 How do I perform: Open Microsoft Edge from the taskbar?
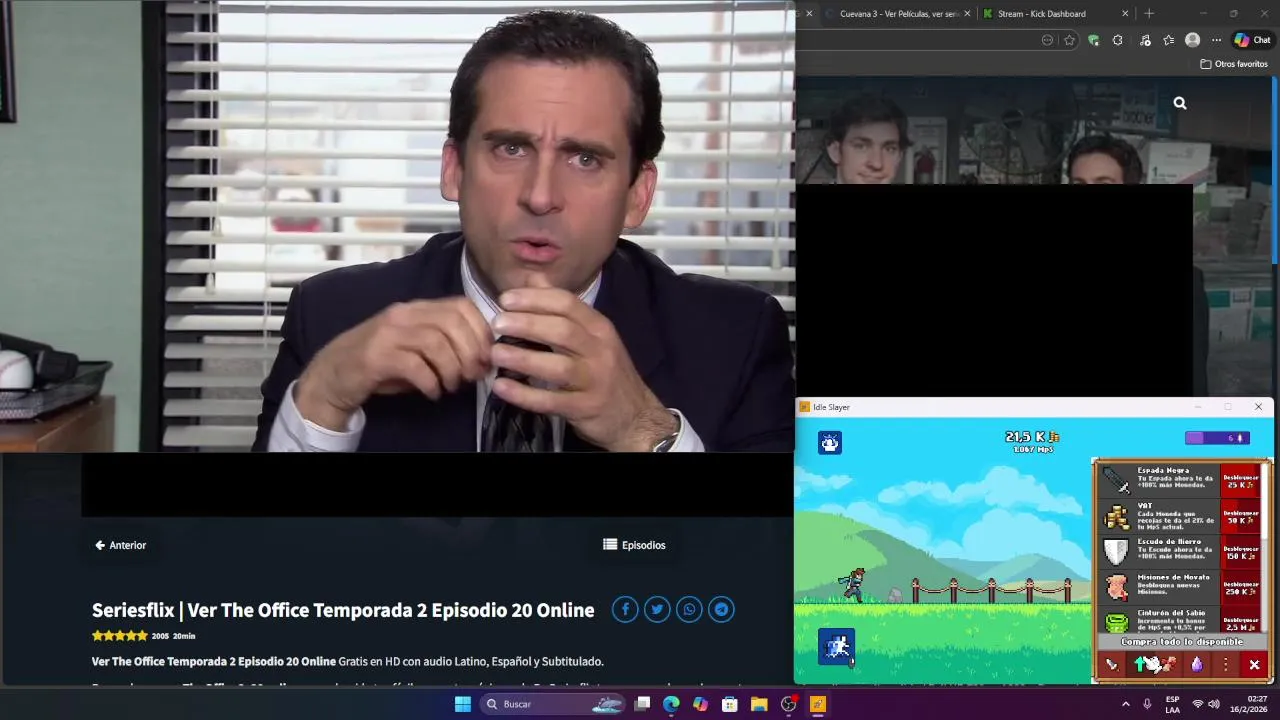tap(671, 704)
